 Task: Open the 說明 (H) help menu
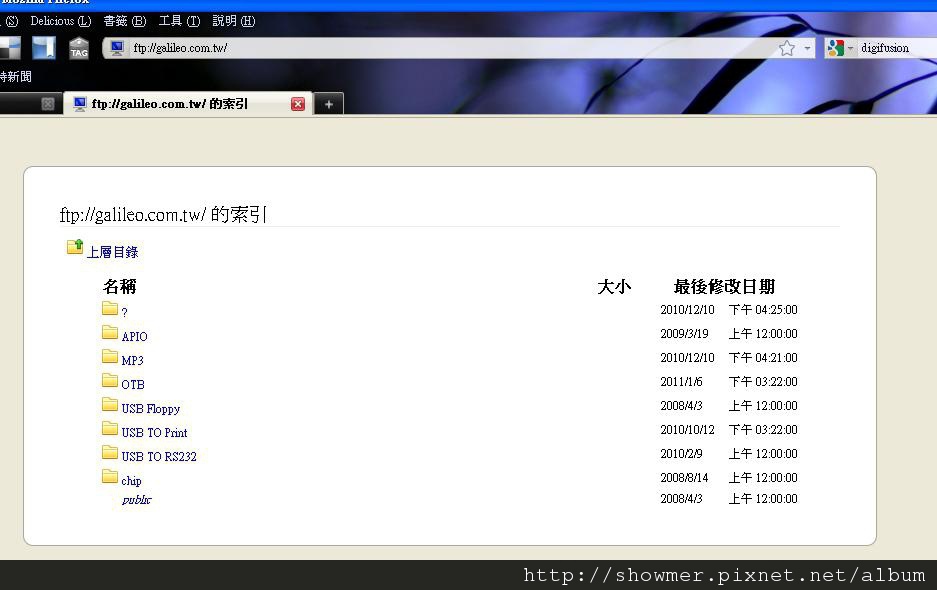click(x=234, y=21)
